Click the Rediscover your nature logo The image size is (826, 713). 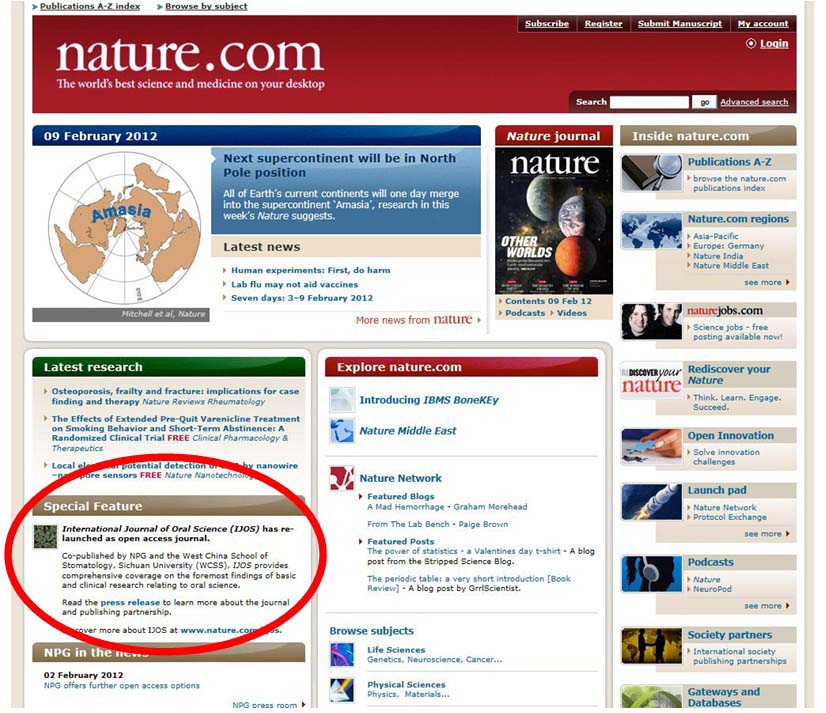tap(652, 380)
